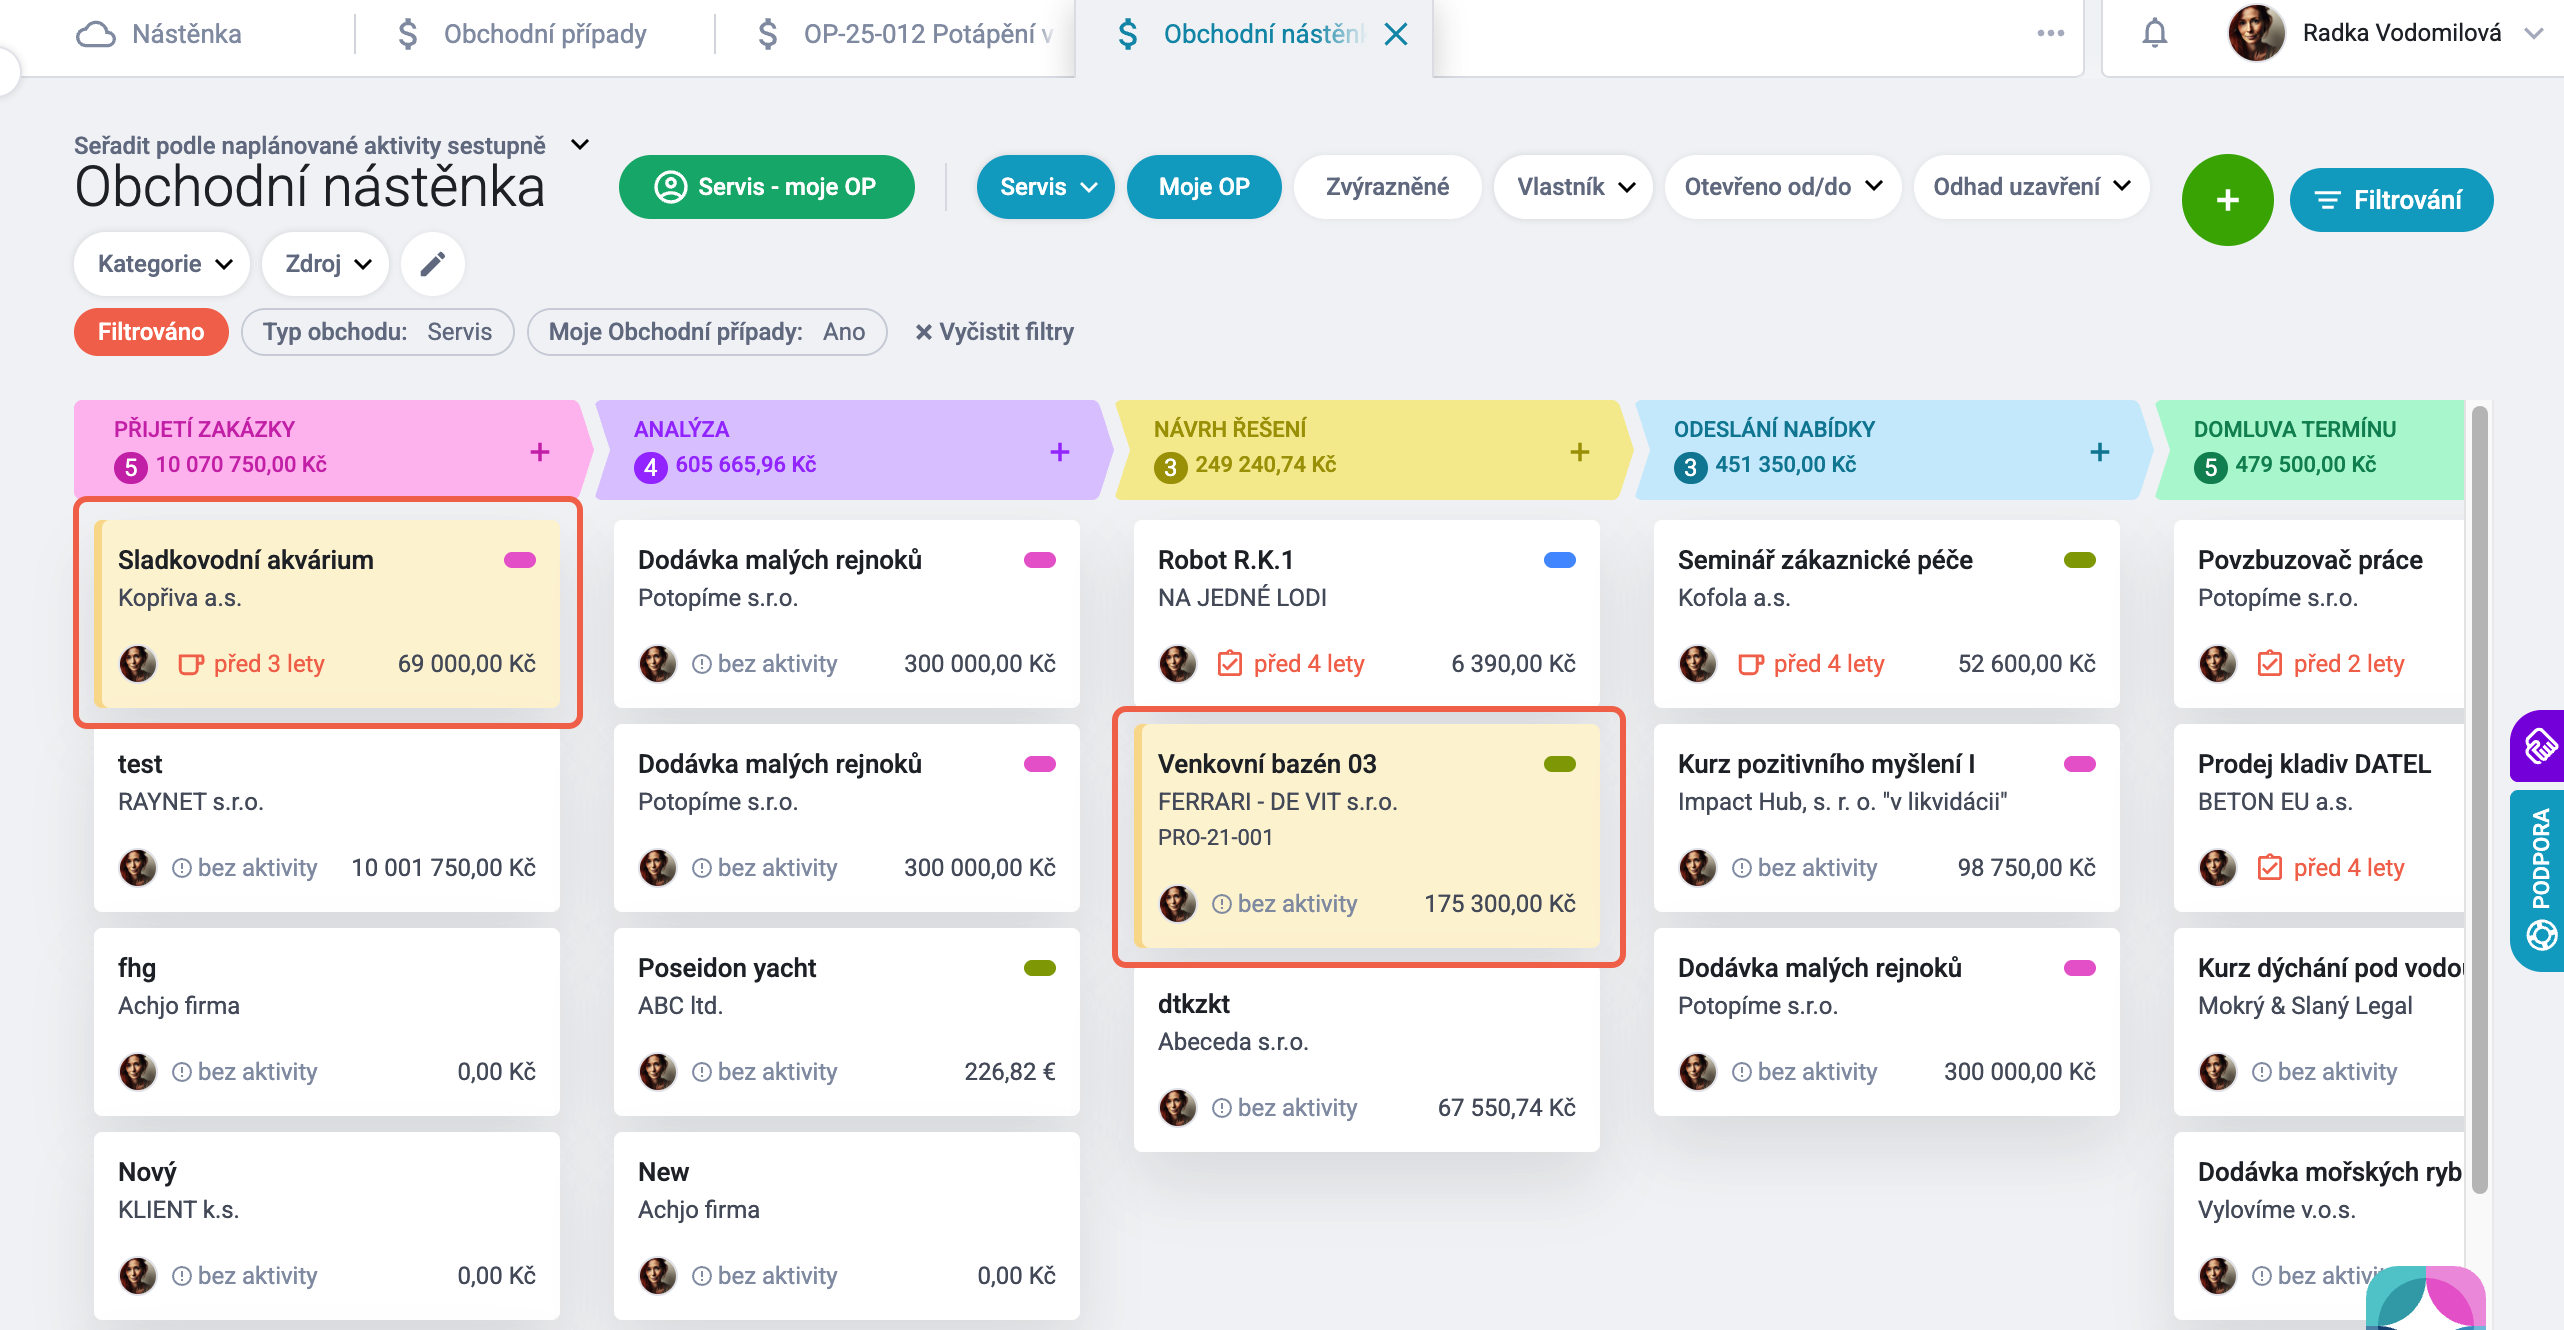Add a card in Odeslání nabídky column
This screenshot has width=2564, height=1330.
tap(2100, 452)
